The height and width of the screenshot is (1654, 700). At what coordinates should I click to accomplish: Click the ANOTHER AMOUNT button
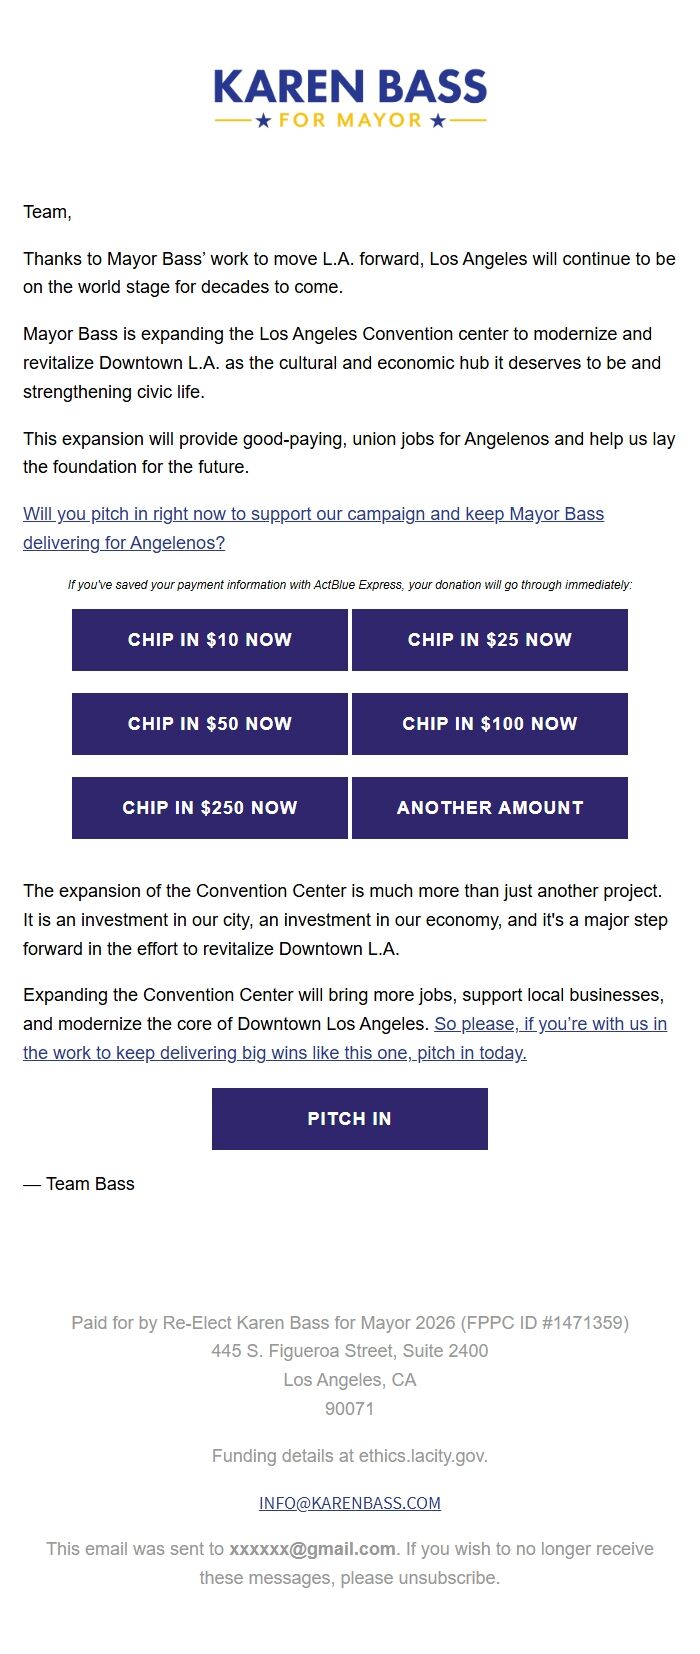489,808
